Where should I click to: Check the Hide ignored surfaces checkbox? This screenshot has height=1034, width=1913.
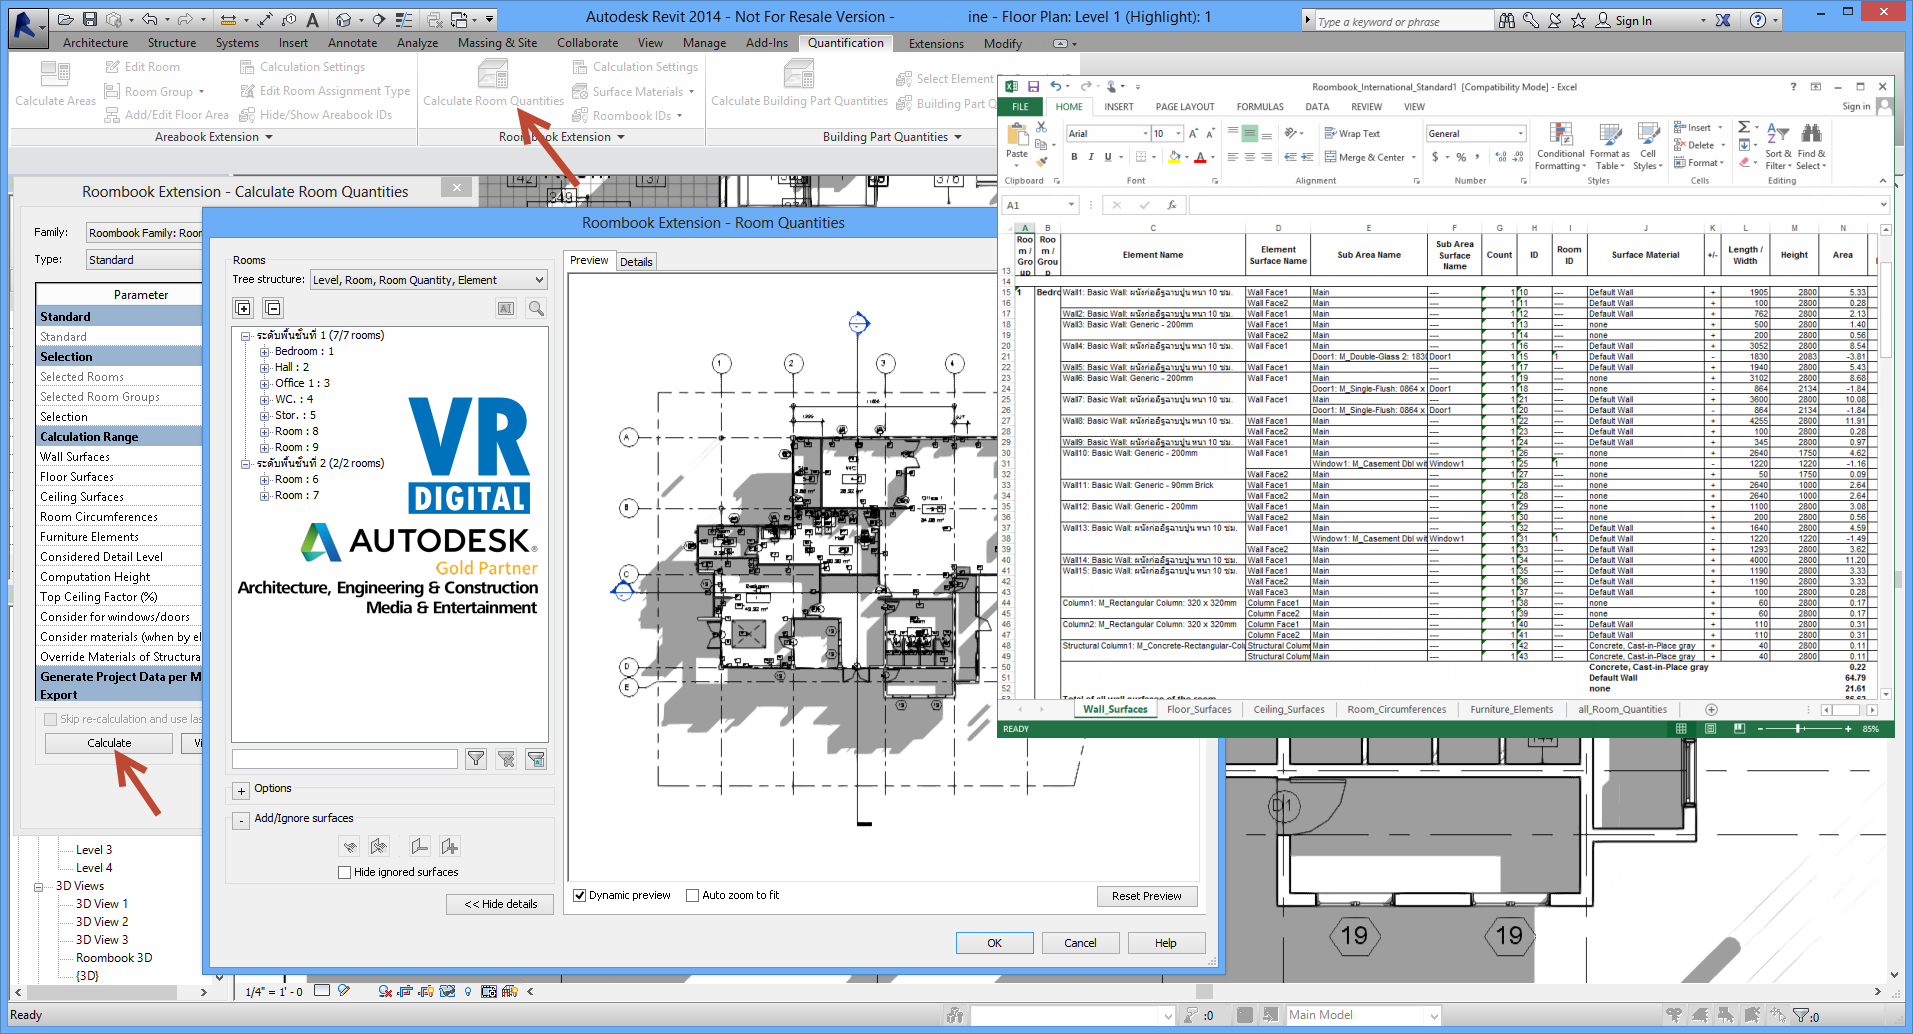[x=345, y=872]
